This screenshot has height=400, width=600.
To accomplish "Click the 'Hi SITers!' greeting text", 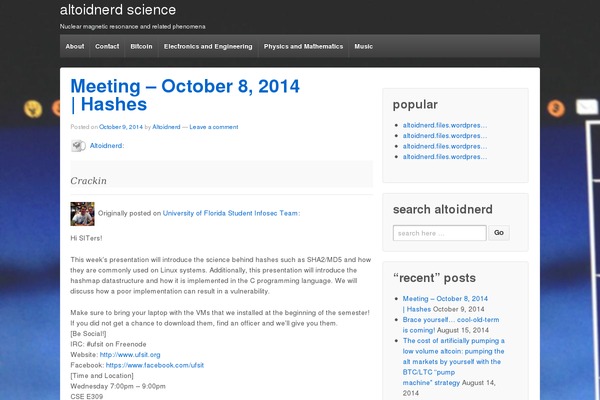I will coord(86,238).
